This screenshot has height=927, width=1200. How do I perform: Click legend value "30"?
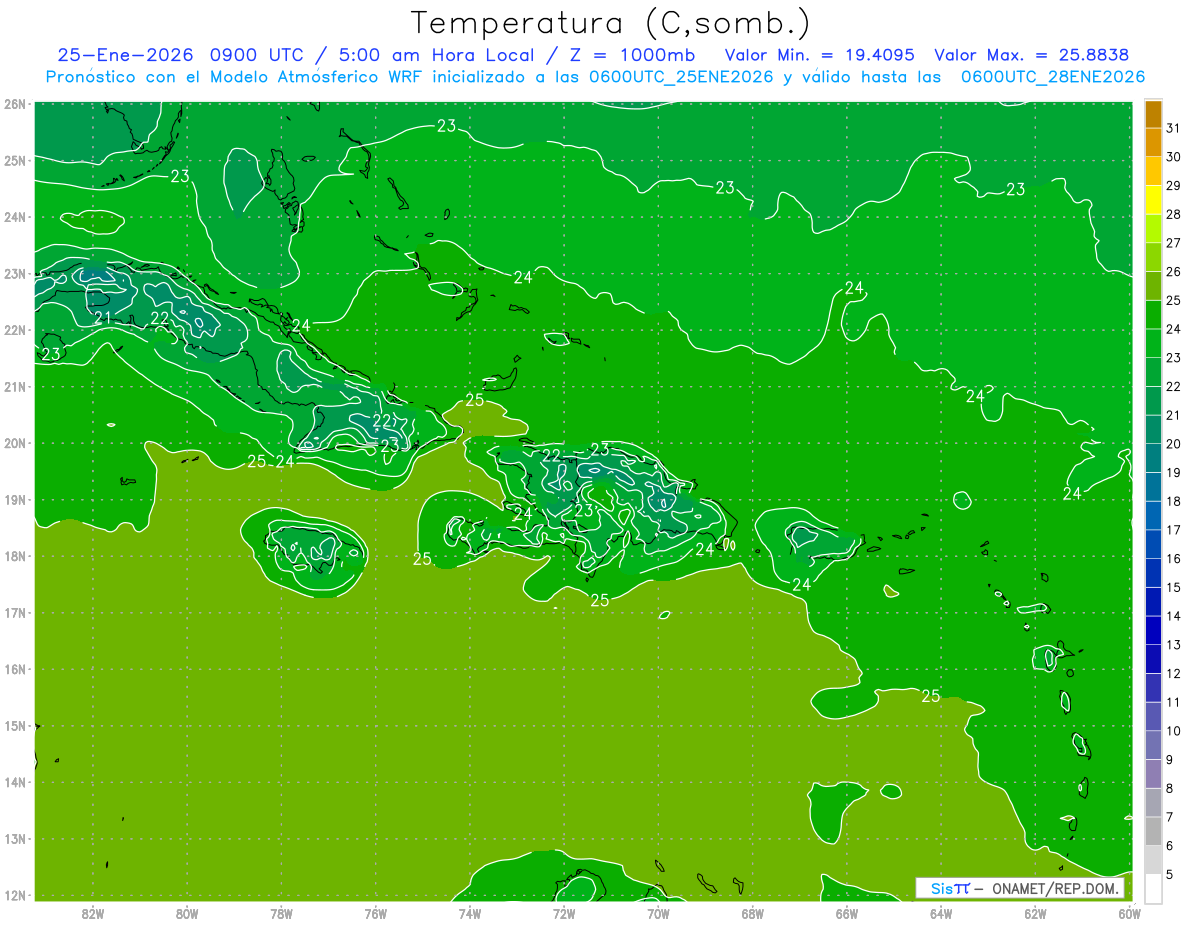coord(1173,157)
